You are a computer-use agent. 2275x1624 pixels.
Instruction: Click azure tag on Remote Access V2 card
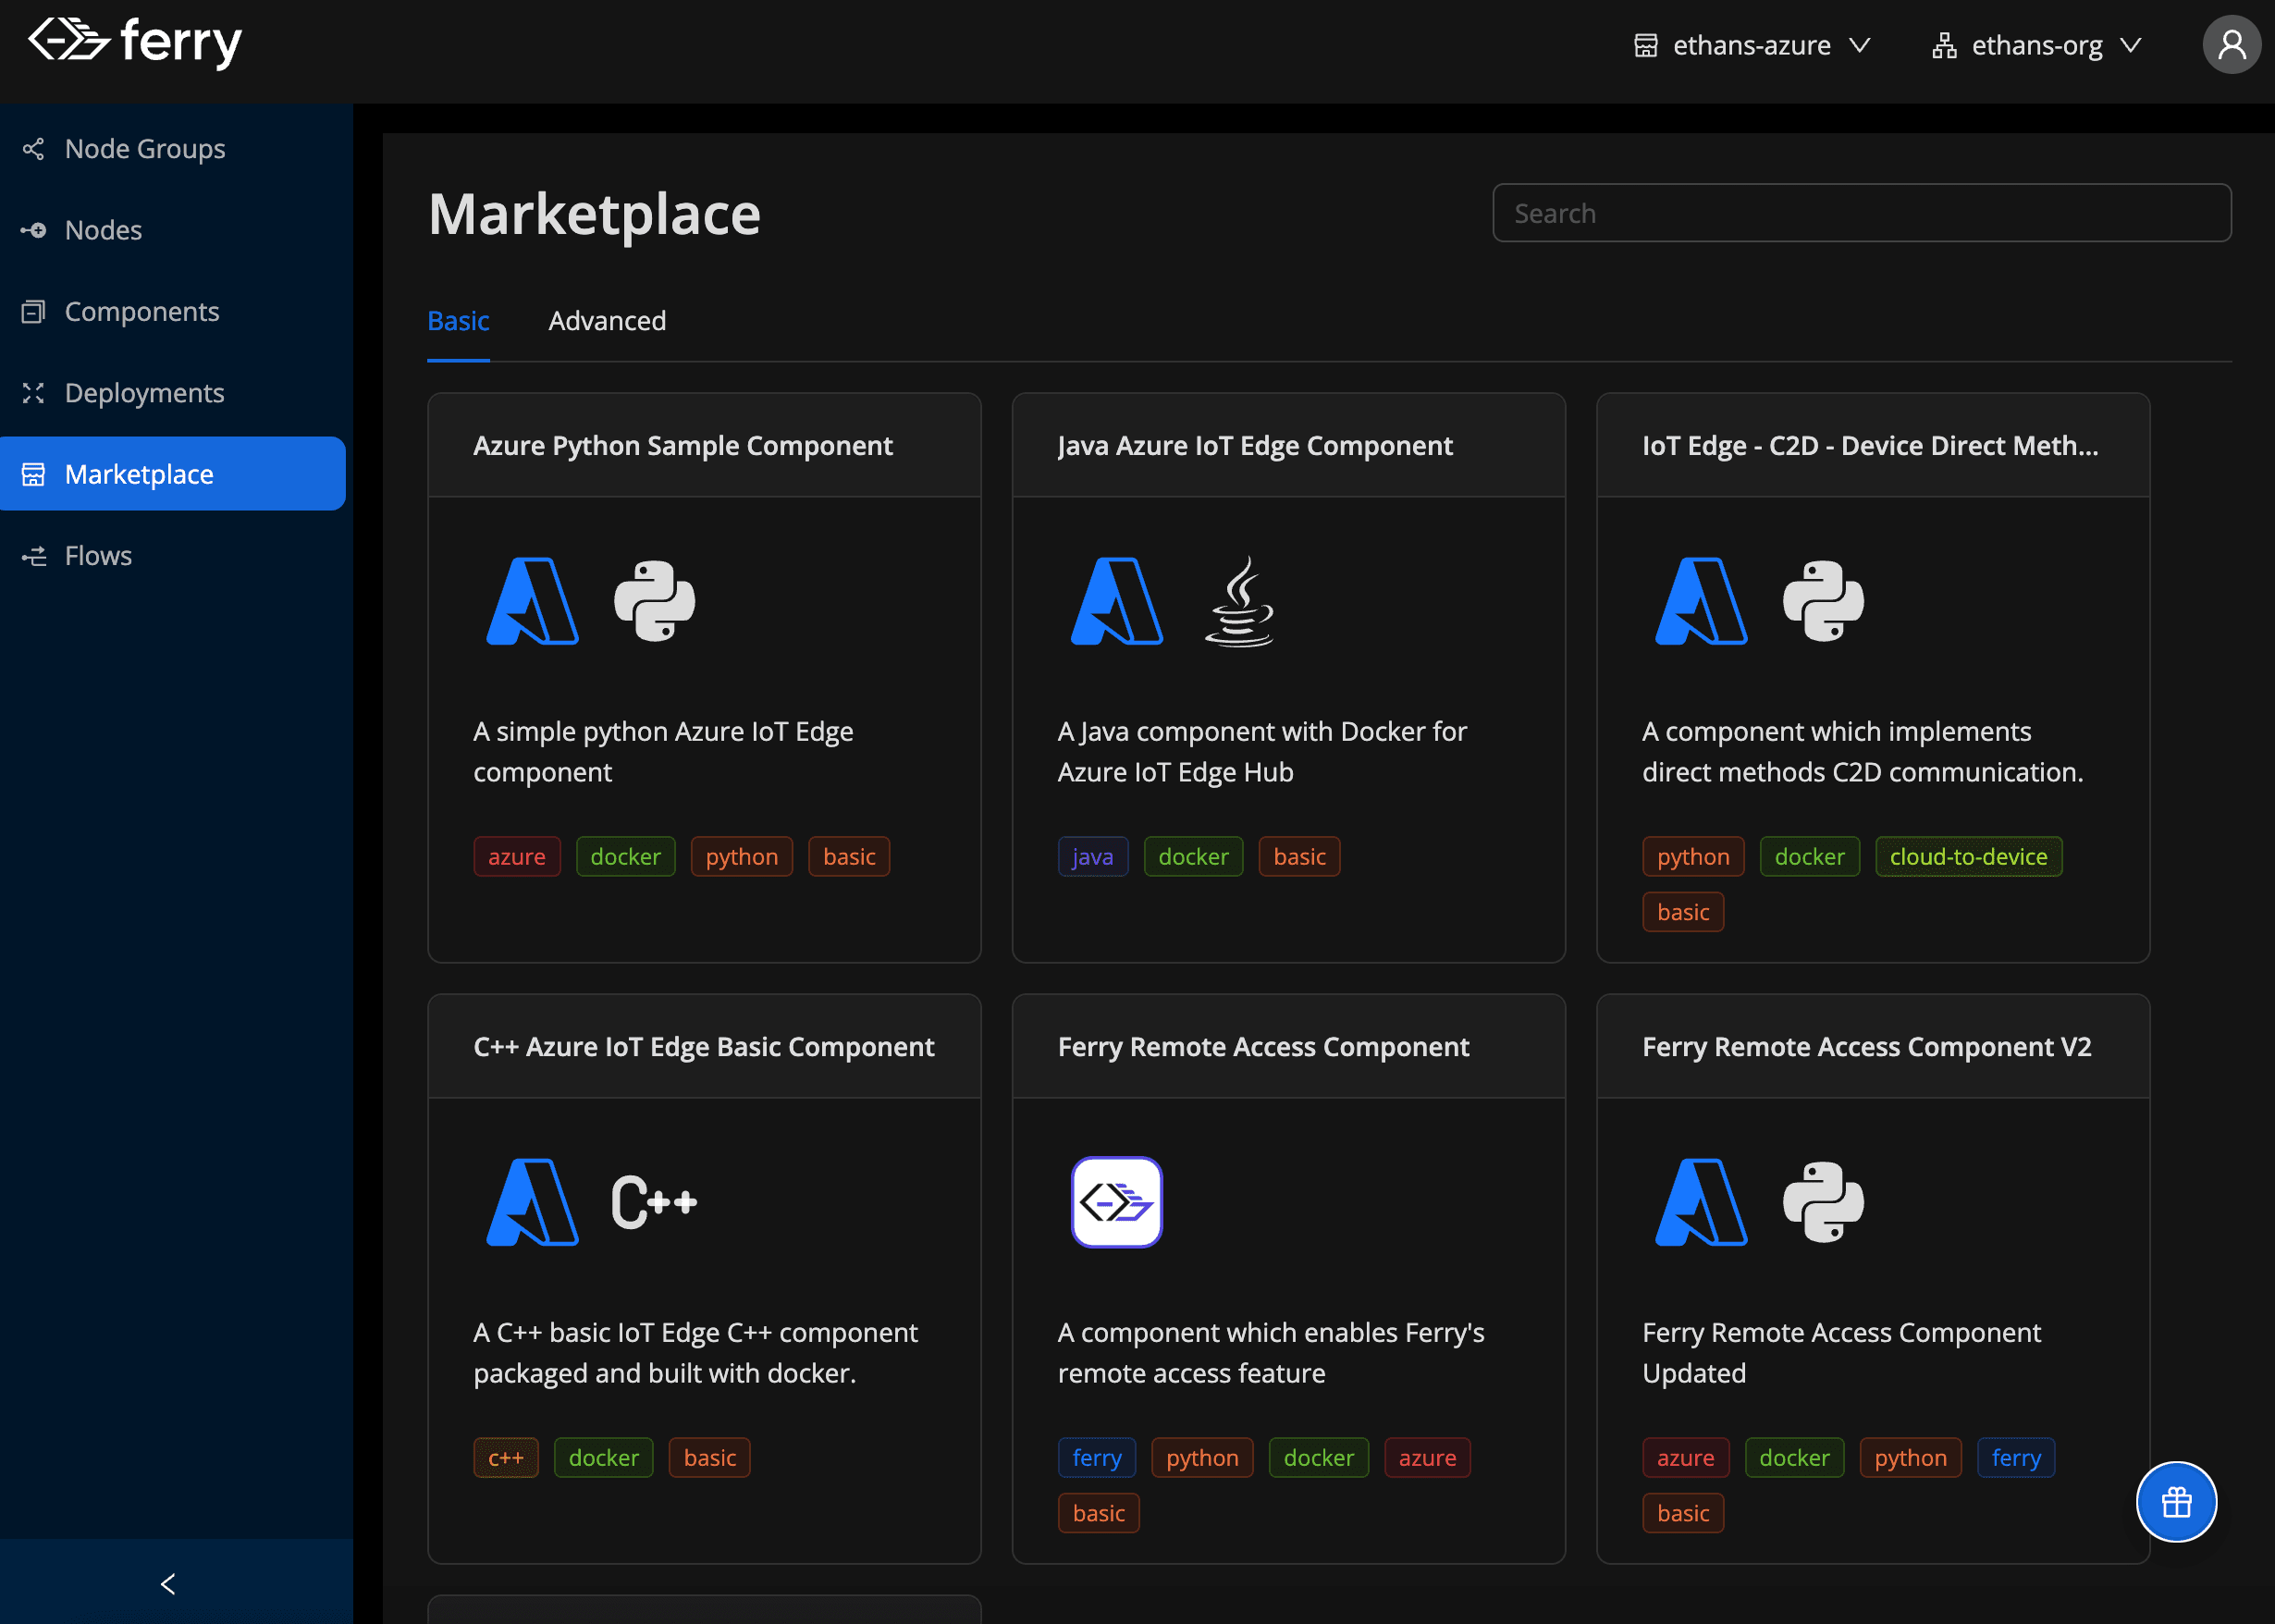[x=1686, y=1458]
